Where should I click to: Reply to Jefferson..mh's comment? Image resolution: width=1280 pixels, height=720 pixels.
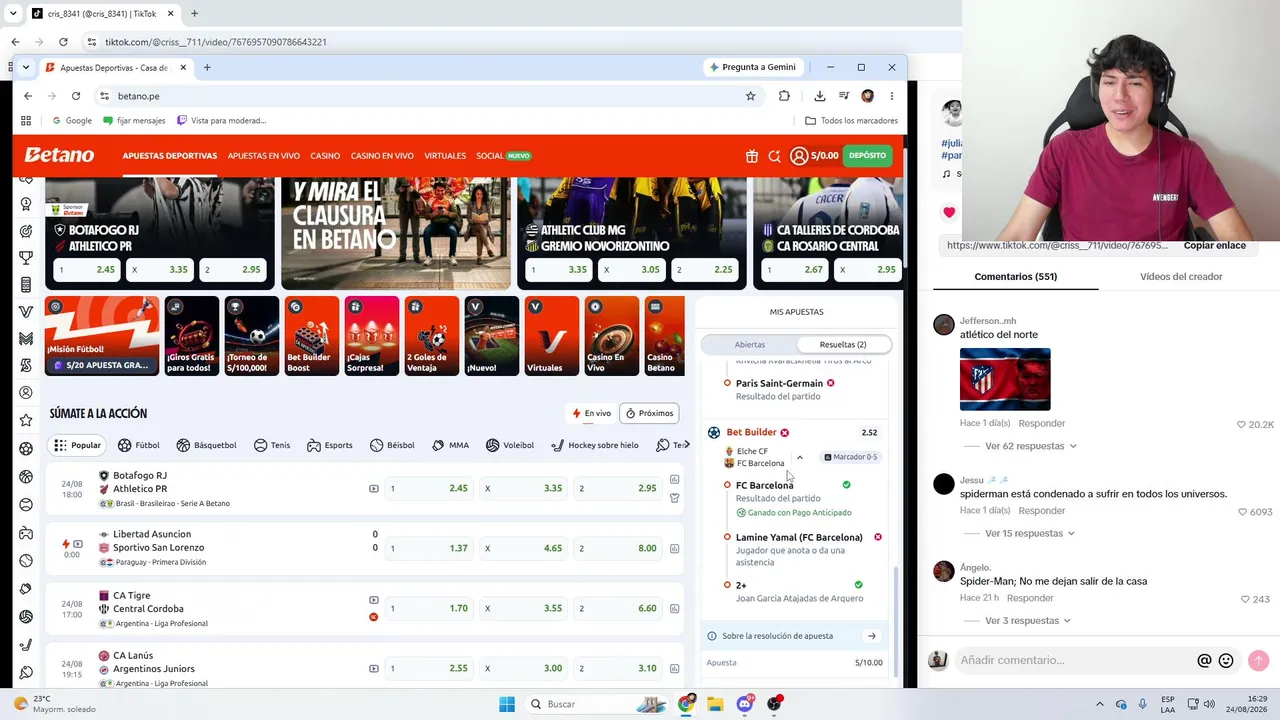point(1042,424)
